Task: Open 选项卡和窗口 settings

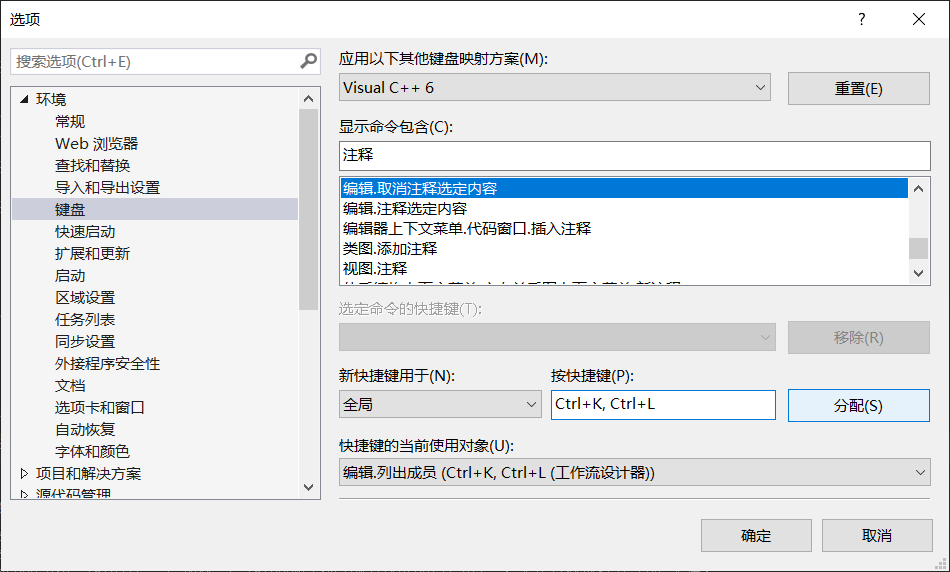Action: pyautogui.click(x=99, y=407)
